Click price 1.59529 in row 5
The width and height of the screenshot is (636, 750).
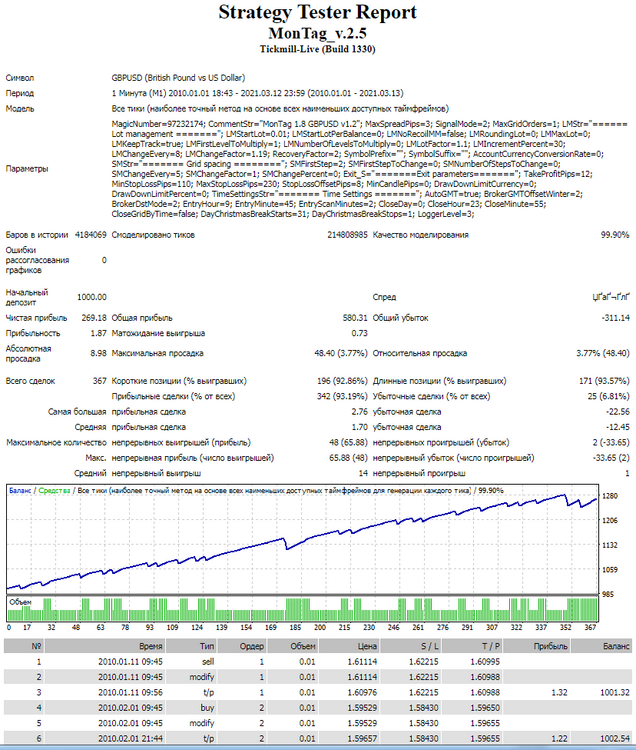[x=362, y=723]
